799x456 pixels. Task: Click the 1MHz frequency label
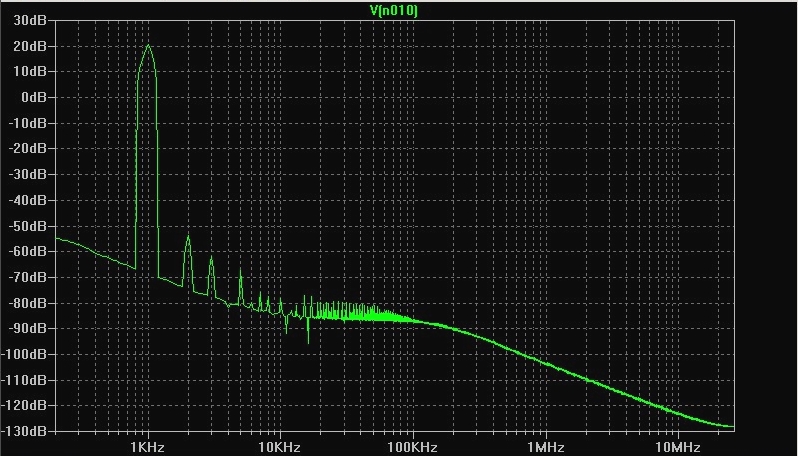(546, 448)
